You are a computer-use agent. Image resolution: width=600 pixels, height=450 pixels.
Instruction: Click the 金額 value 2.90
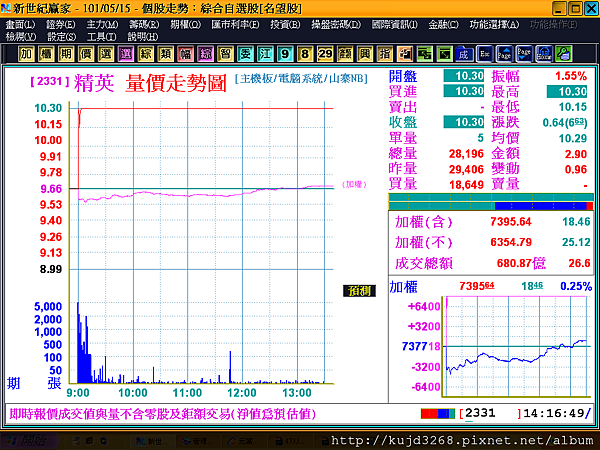tap(576, 154)
